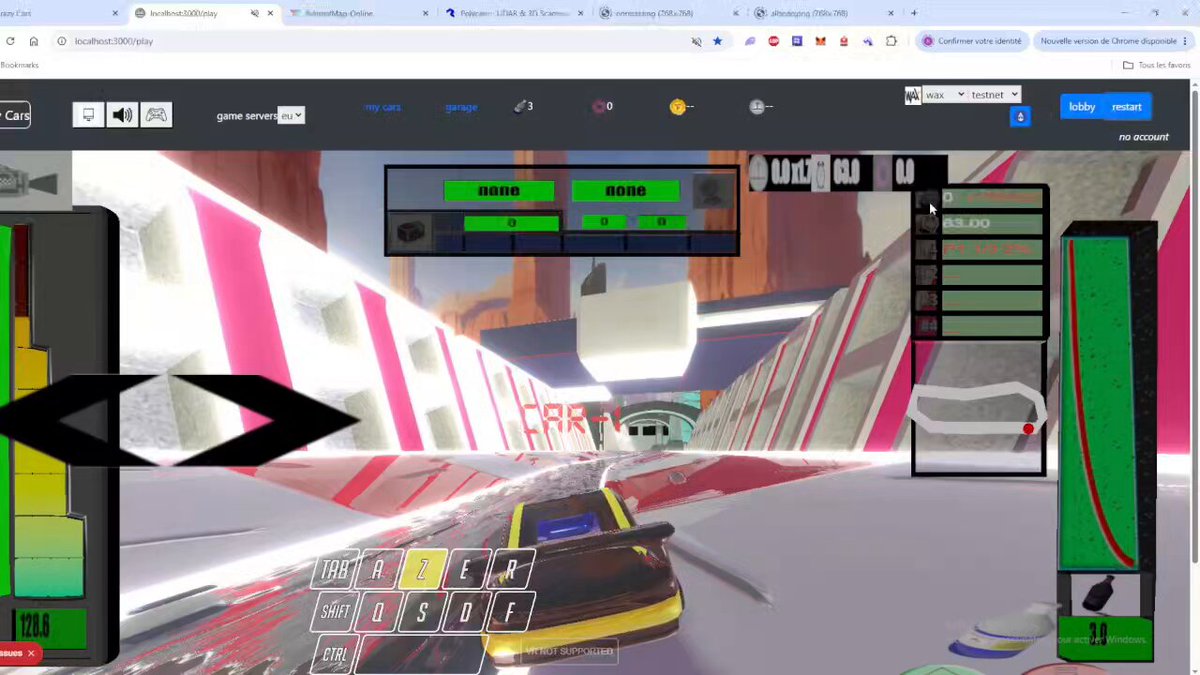Click the second green 'none' slot
This screenshot has height=675, width=1200.
point(625,190)
